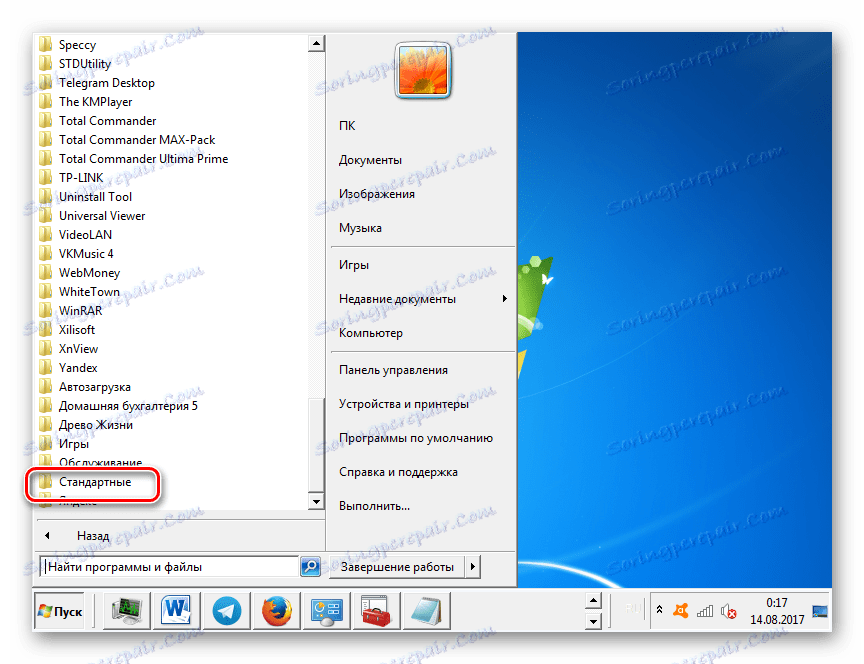Open Справка и поддержка
Screen dimensions: 864x664
[398, 472]
